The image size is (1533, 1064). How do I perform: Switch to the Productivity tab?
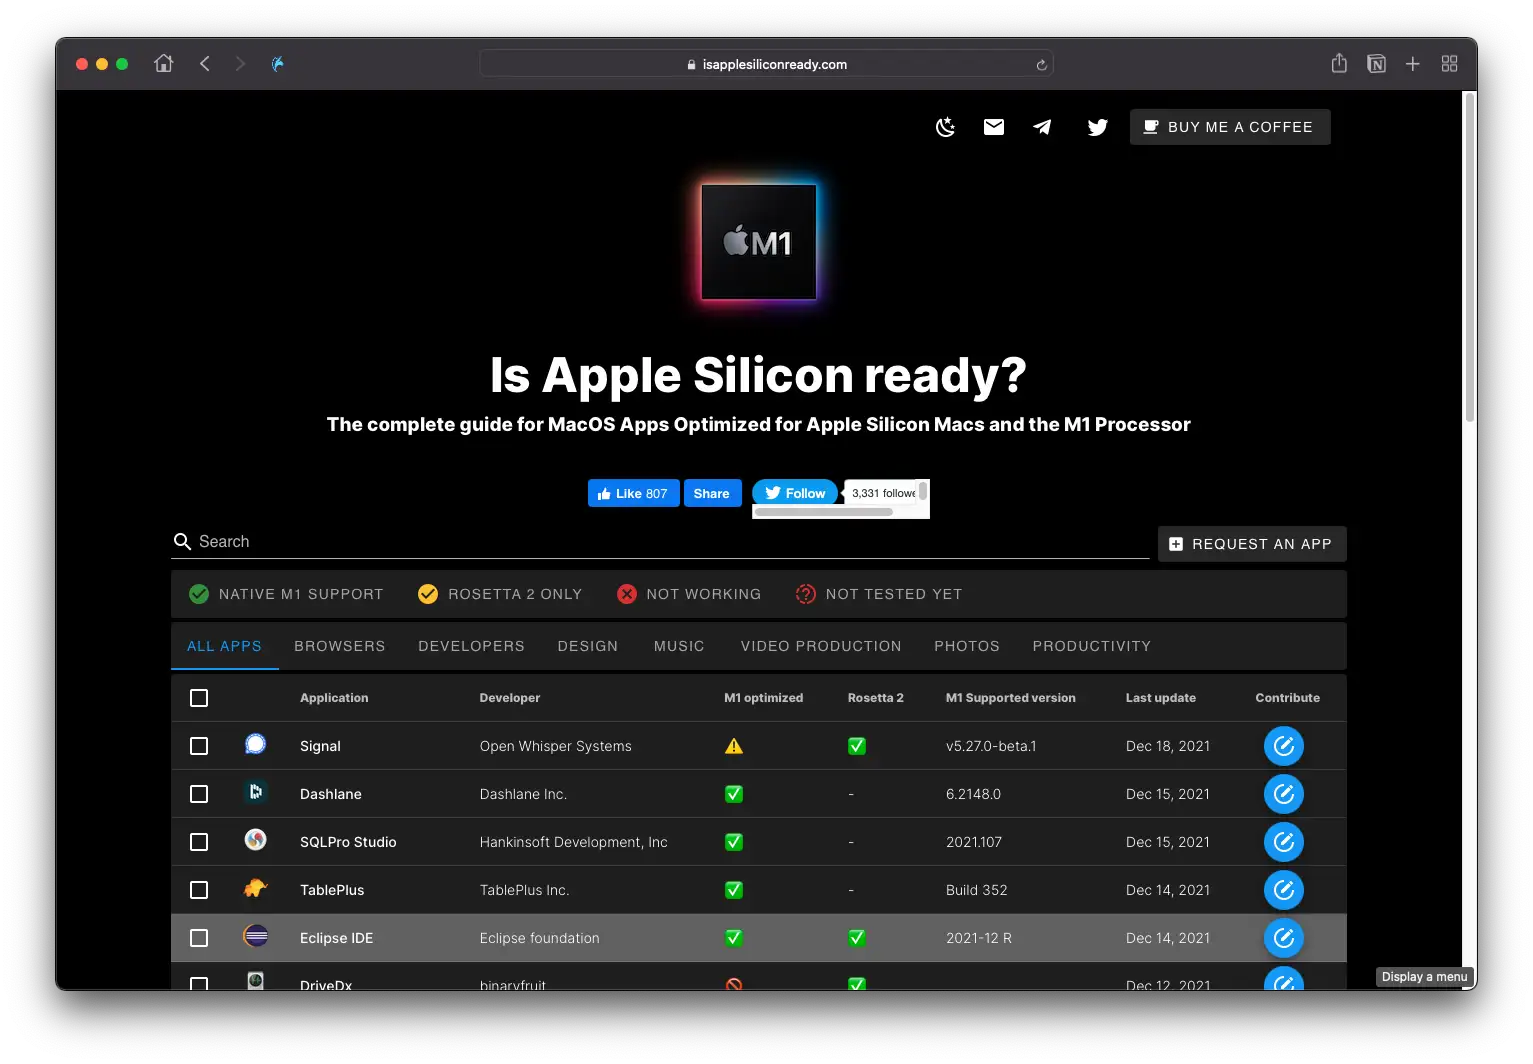pos(1092,646)
